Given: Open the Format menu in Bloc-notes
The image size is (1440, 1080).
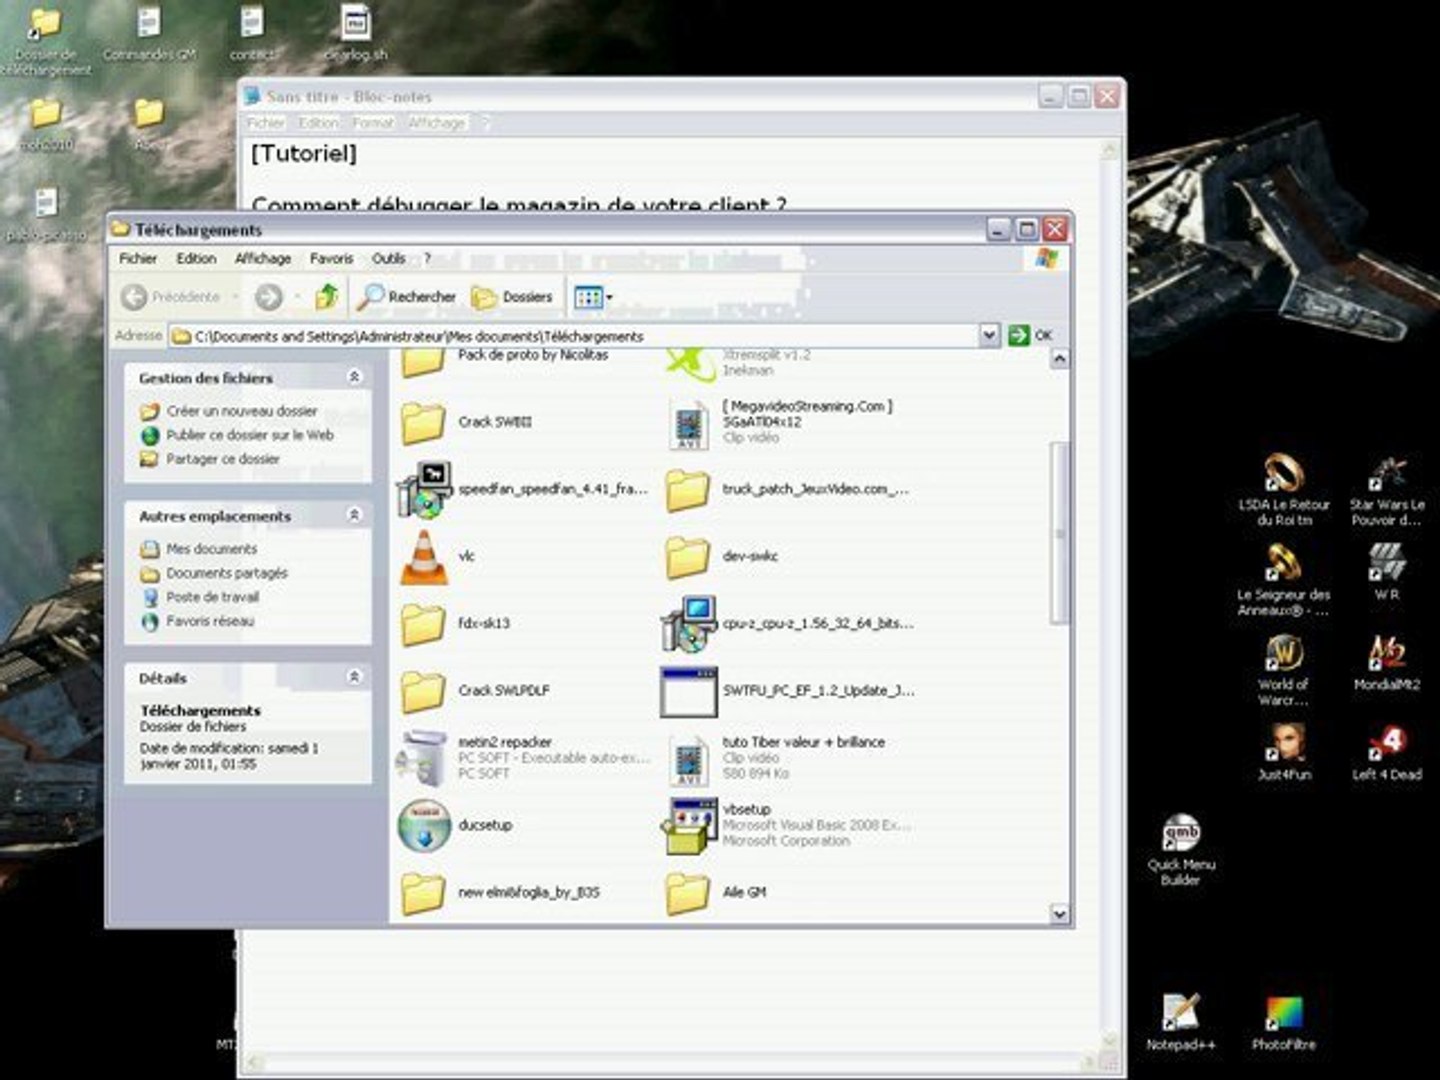Looking at the screenshot, I should point(373,123).
